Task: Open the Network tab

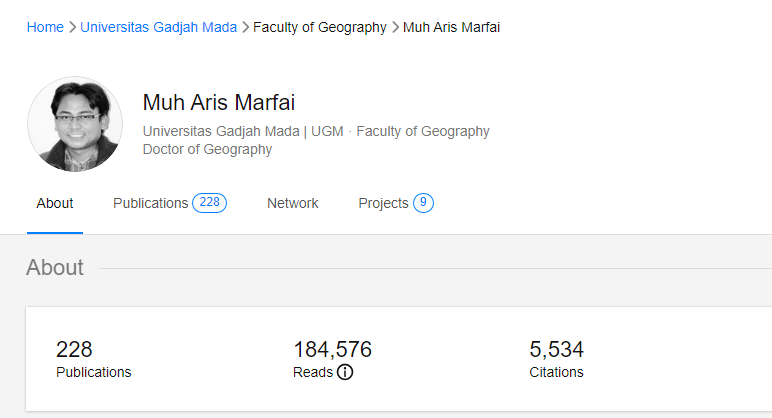Action: 292,203
